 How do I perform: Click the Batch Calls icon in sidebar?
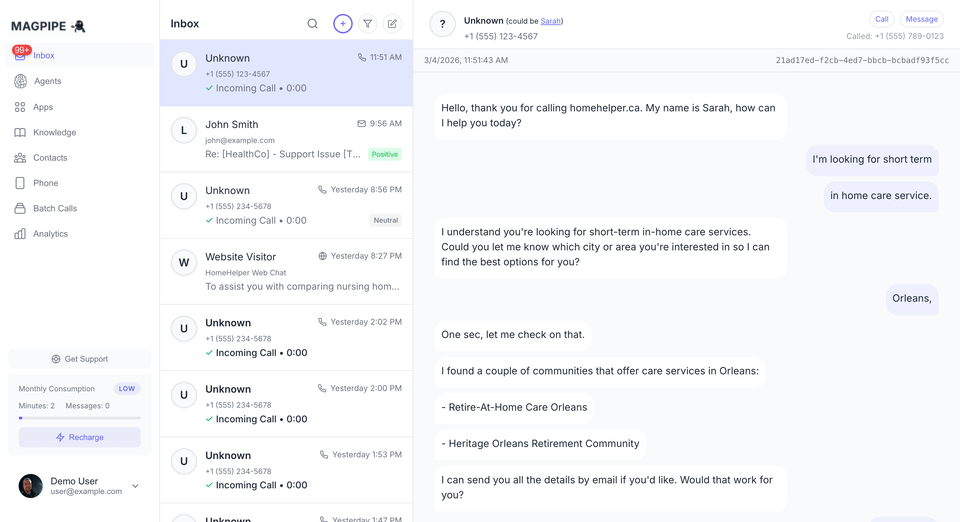pos(20,208)
